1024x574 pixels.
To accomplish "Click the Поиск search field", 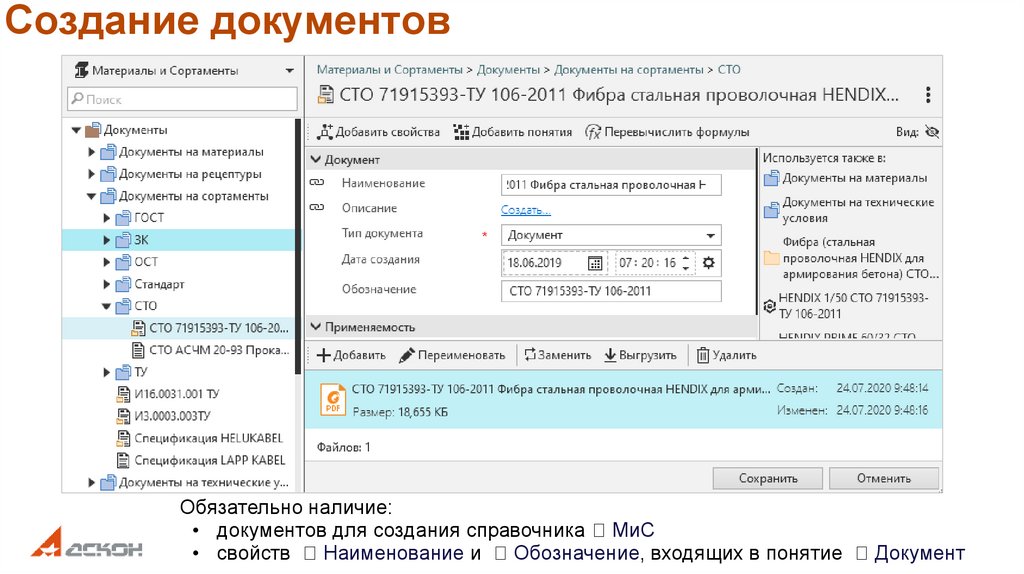I will (182, 99).
